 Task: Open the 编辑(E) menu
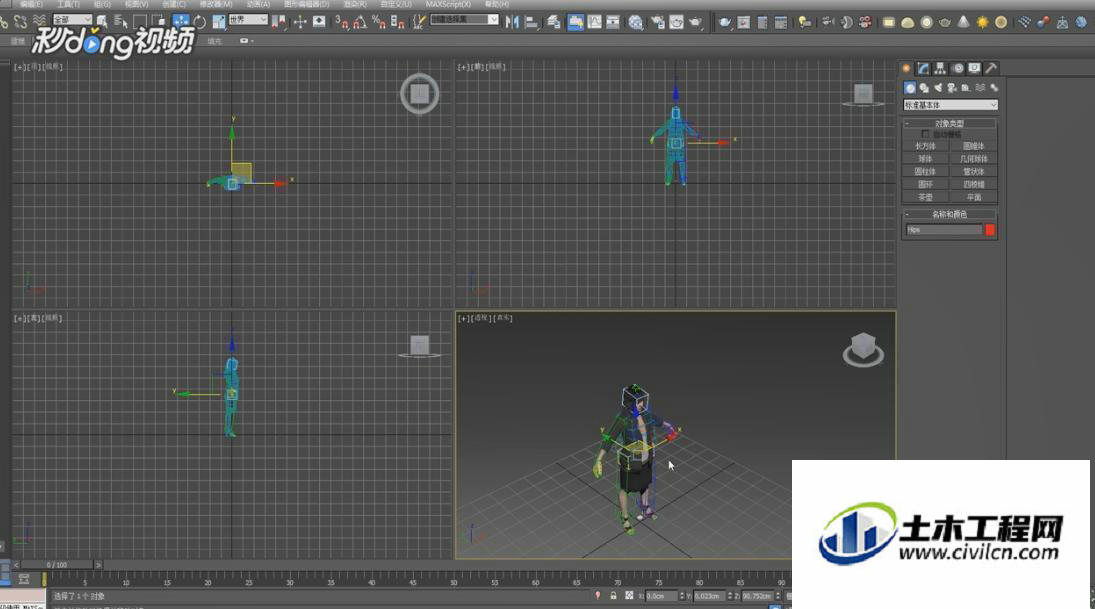coord(31,4)
